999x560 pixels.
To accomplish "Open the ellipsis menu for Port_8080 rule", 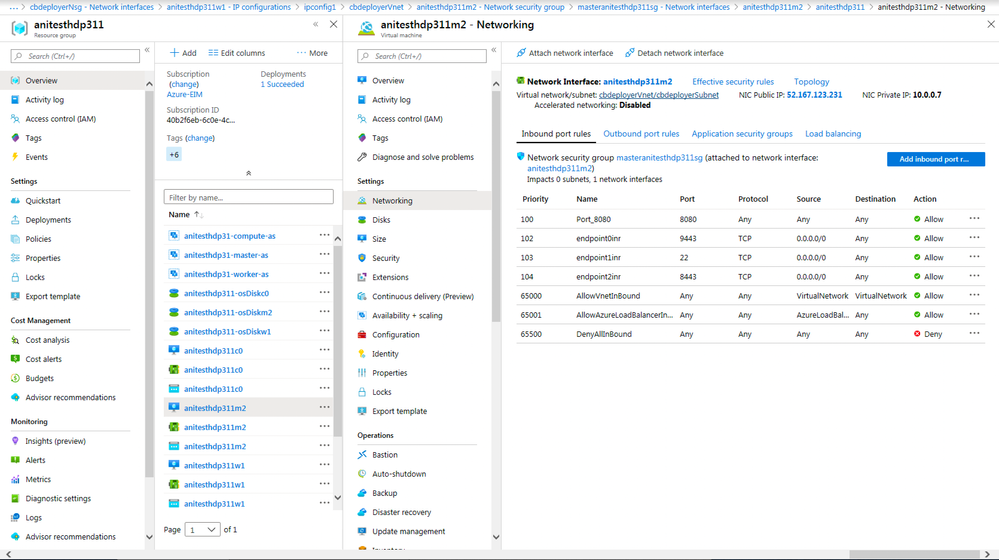I will coord(974,219).
